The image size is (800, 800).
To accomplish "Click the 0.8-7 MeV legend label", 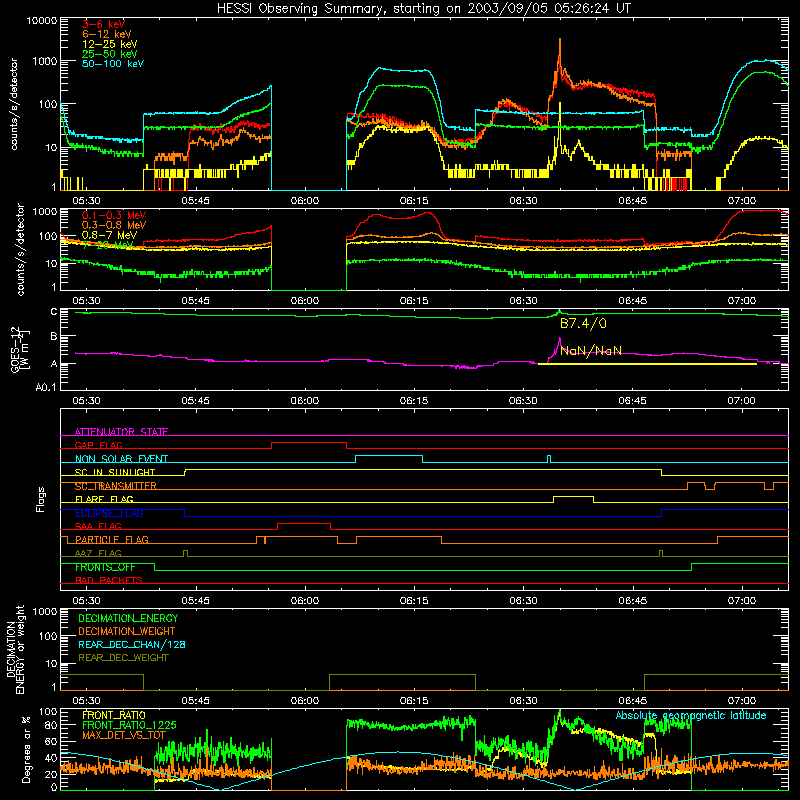I will click(x=109, y=235).
